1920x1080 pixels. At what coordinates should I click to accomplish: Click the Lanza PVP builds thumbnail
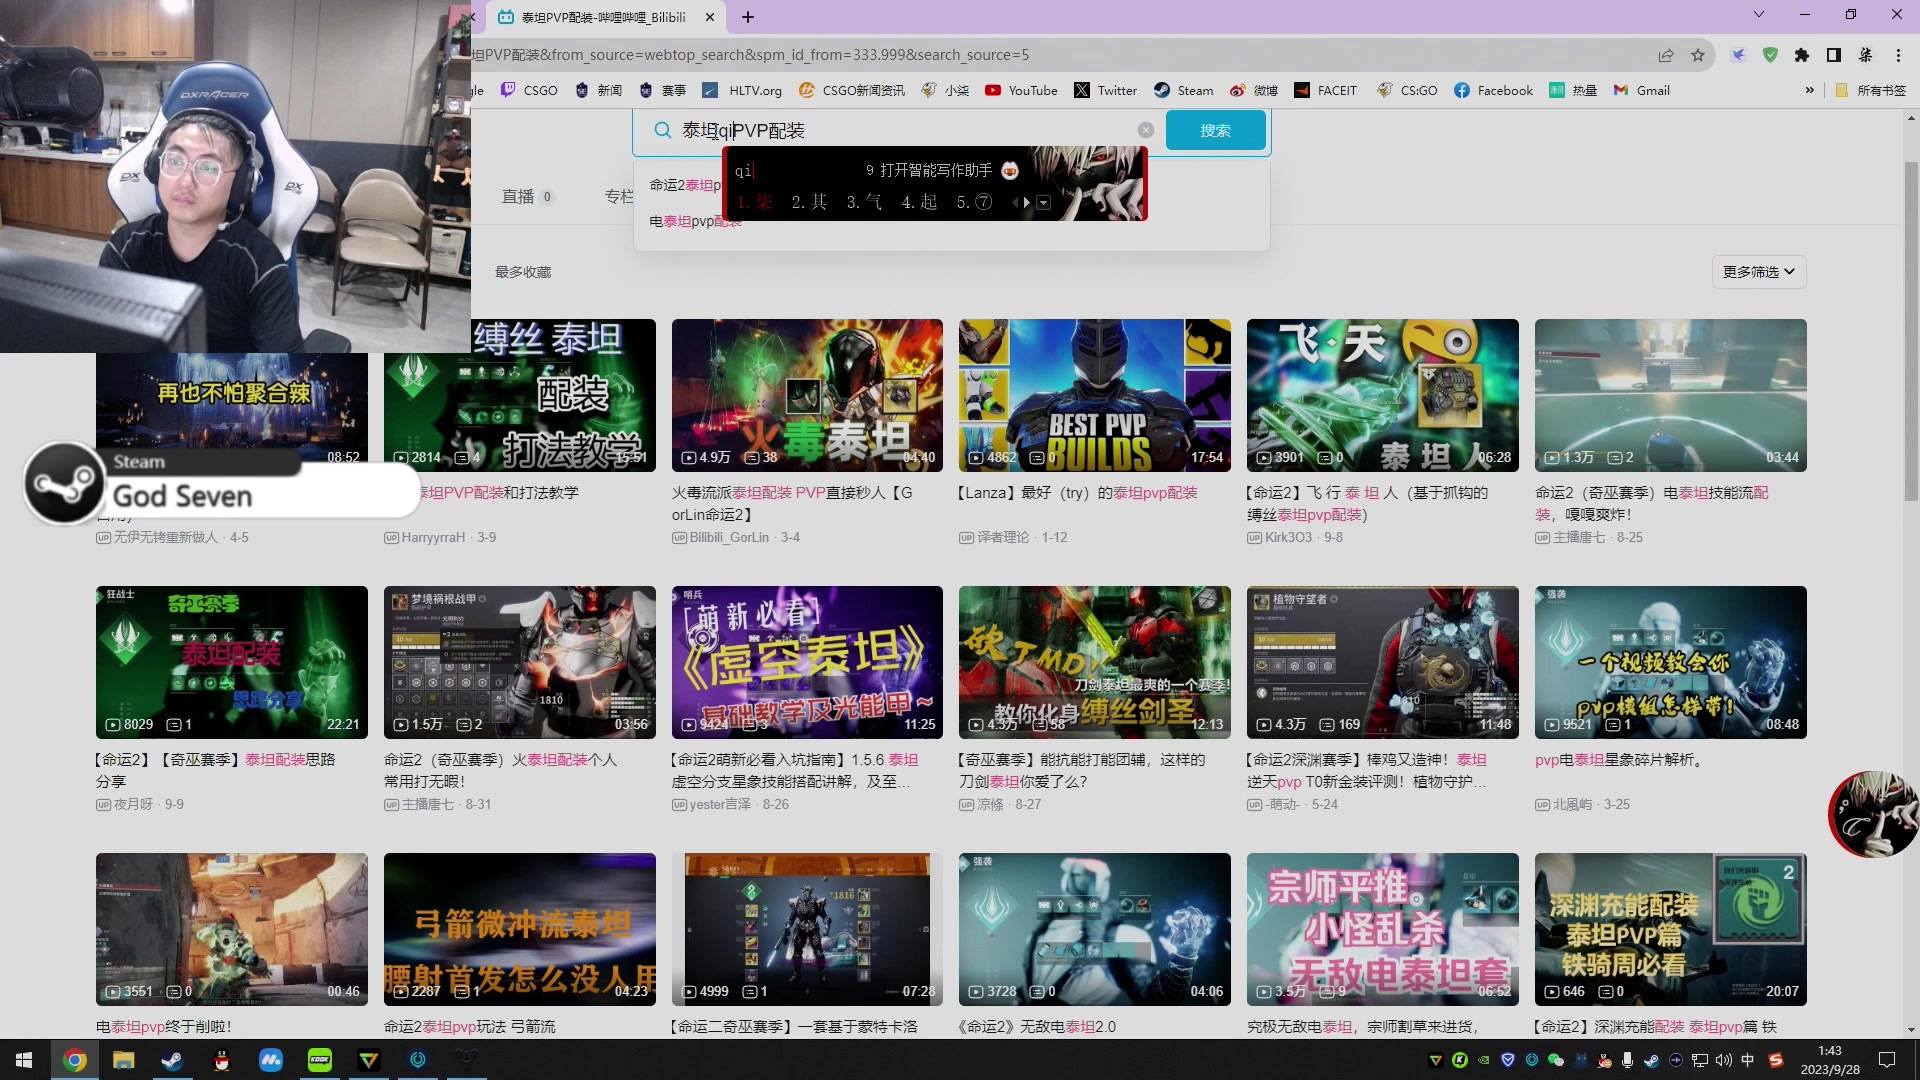click(x=1095, y=394)
